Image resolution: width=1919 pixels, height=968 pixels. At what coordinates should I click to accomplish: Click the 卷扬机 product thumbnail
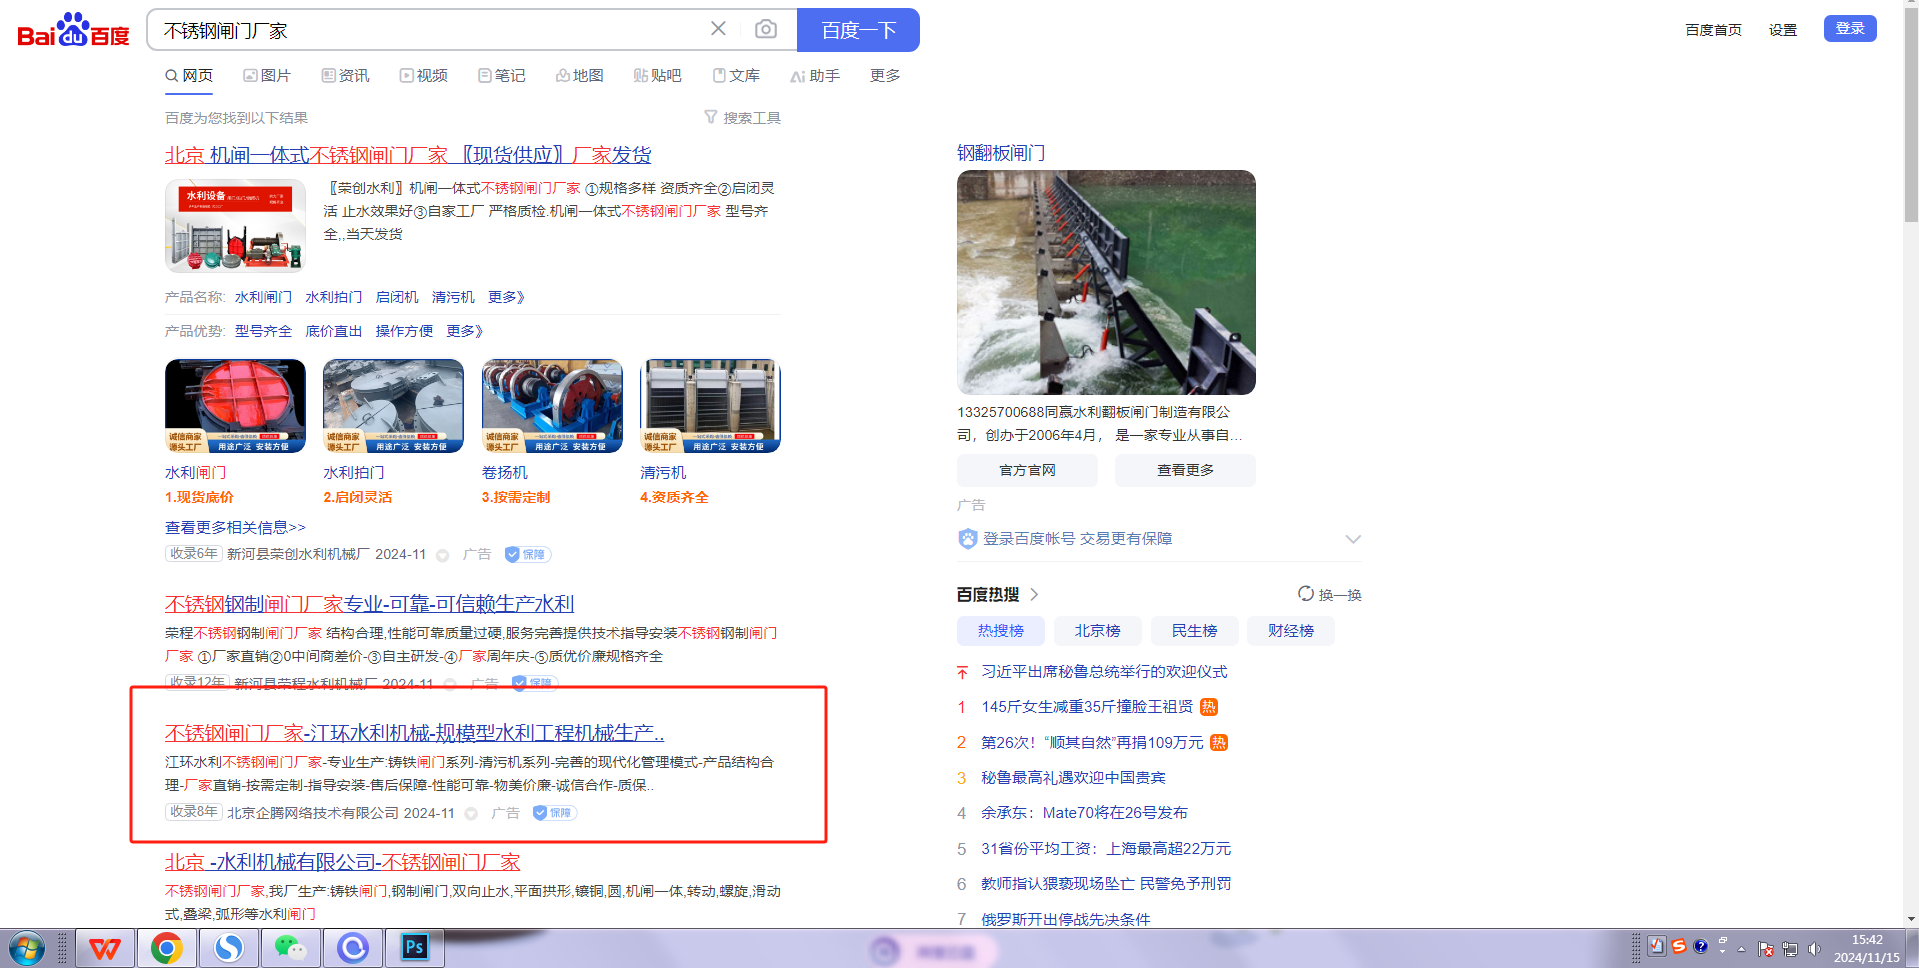point(552,406)
